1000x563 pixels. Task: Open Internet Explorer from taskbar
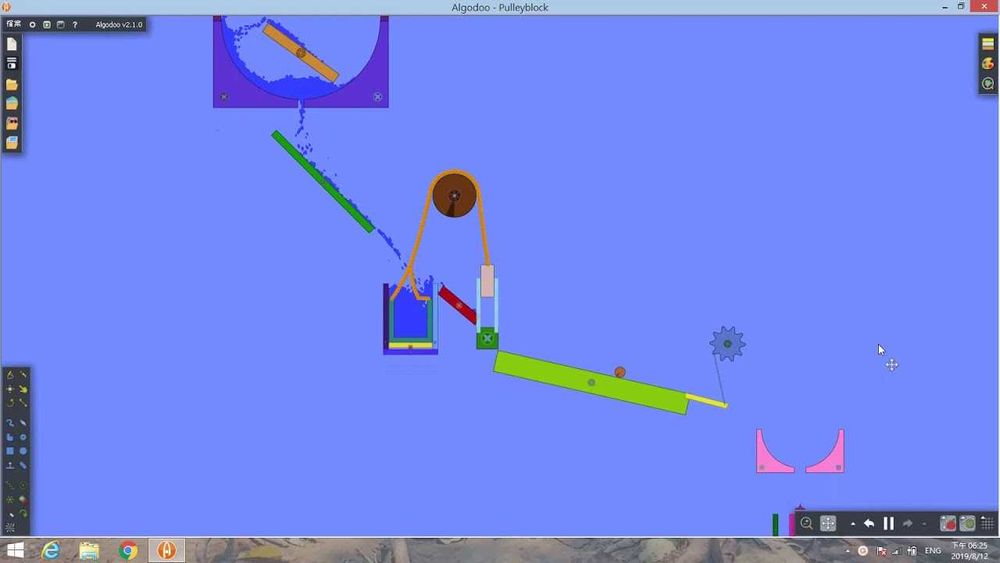[x=50, y=550]
